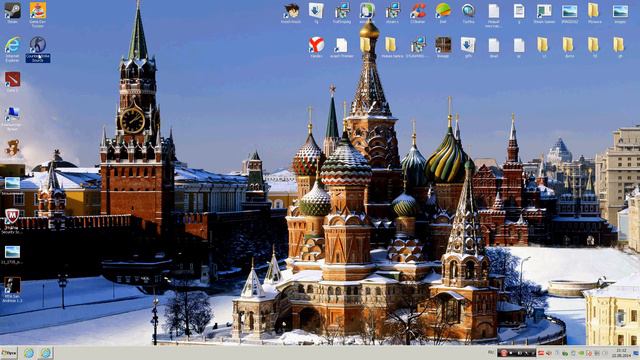The image size is (640, 360).
Task: Click the Start button on the taskbar
Action: [9, 353]
